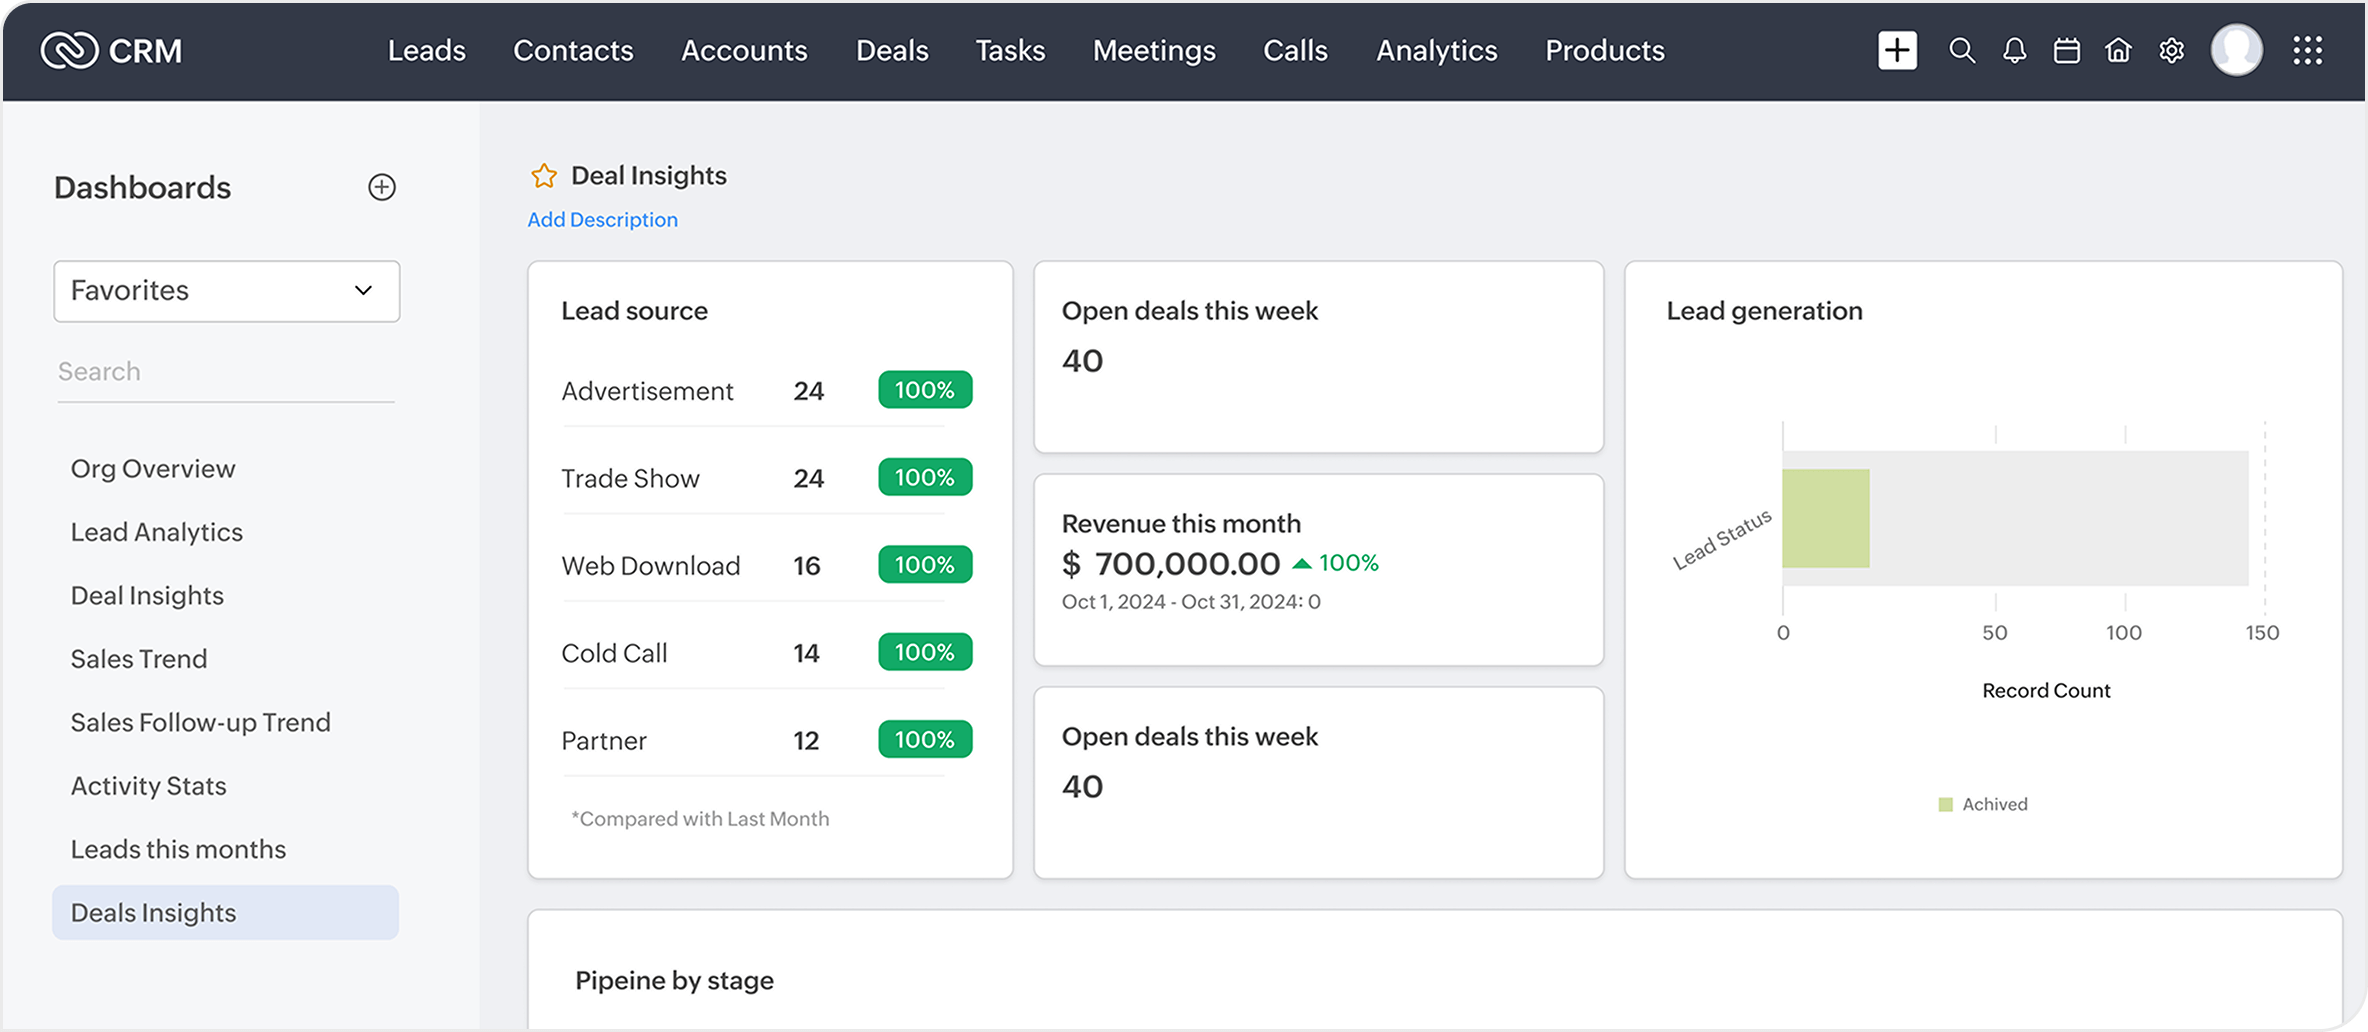Open the Calls module tab
This screenshot has height=1032, width=2368.
1295,50
